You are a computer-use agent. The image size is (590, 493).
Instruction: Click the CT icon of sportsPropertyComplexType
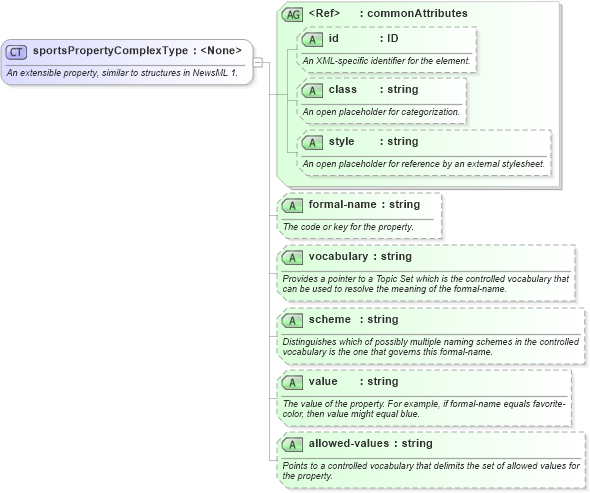[16, 52]
